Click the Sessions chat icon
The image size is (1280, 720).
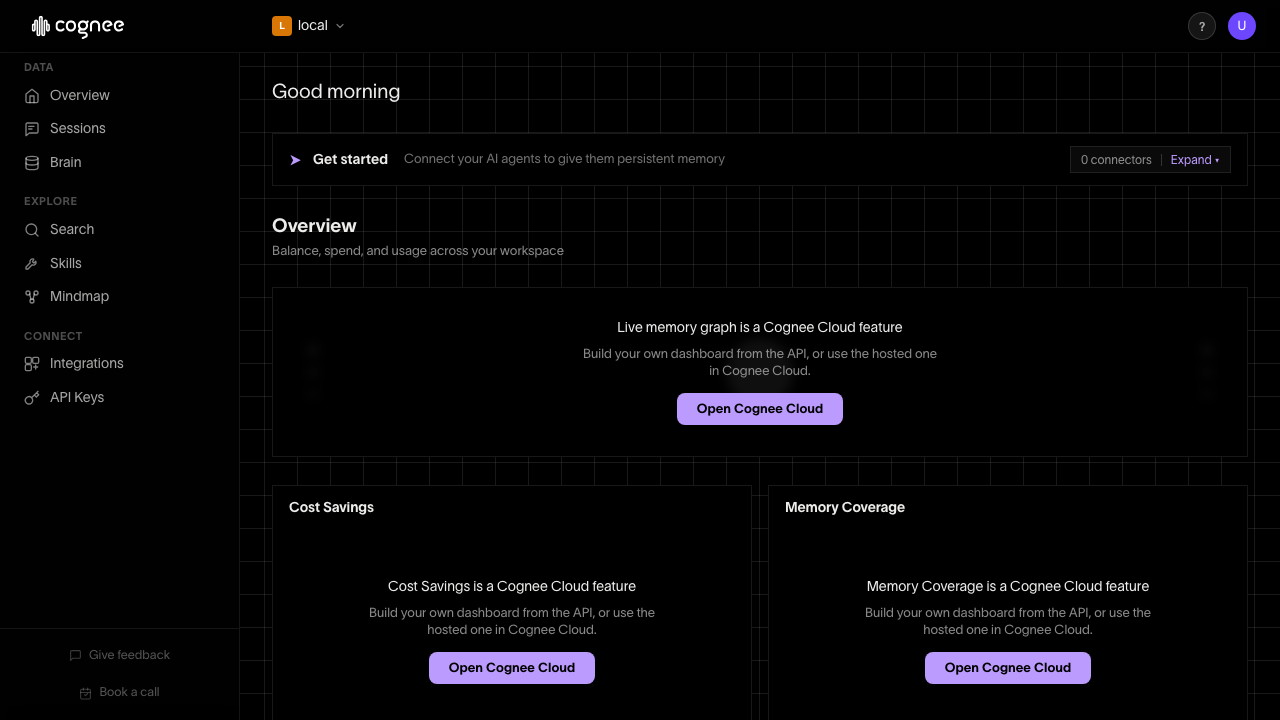32,129
